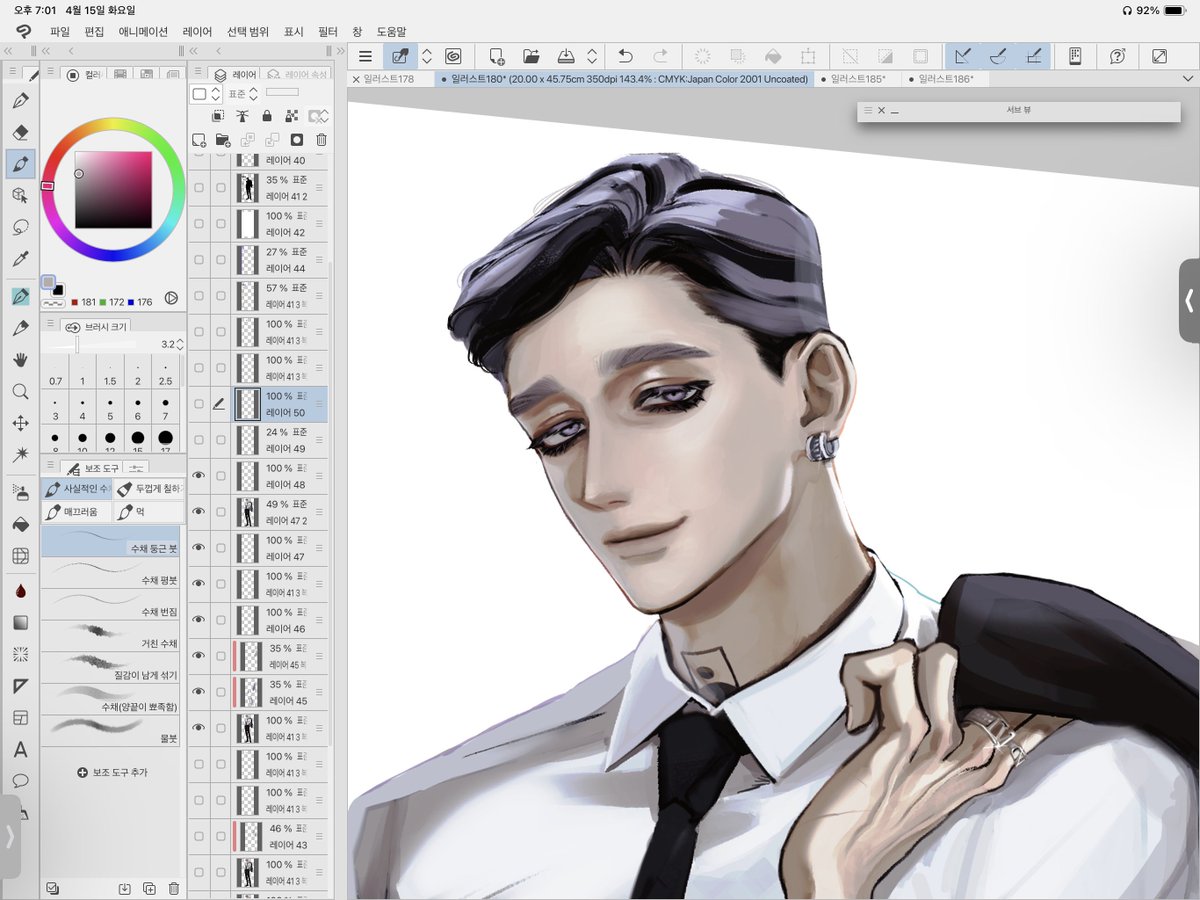1200x900 pixels.
Task: Toggle reference layer lighthouse icon
Action: coord(242,116)
